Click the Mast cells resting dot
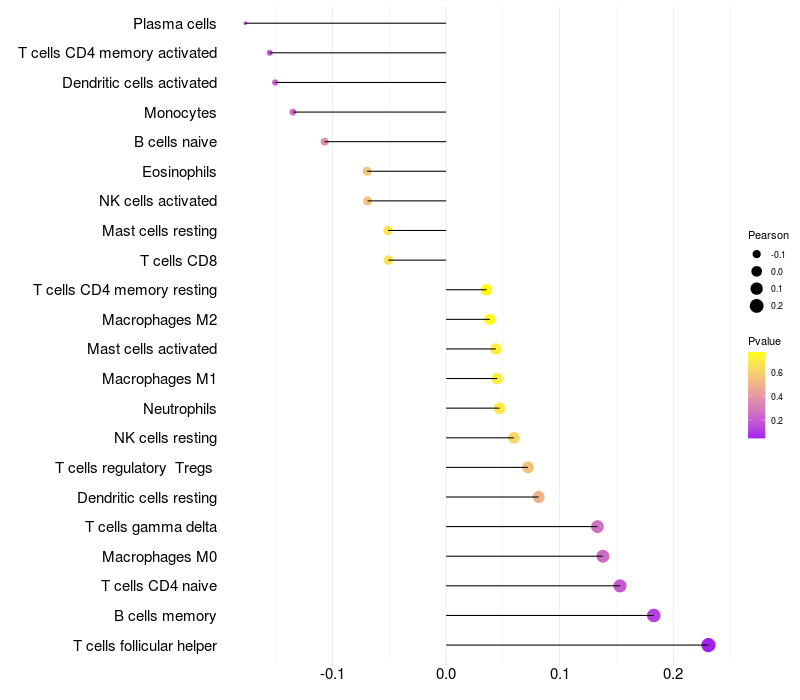Screen dimensions: 800x700 click(388, 231)
